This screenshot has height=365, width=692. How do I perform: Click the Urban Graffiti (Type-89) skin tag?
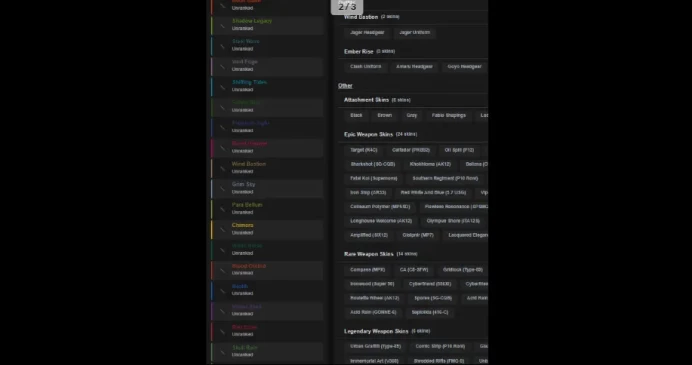375,347
